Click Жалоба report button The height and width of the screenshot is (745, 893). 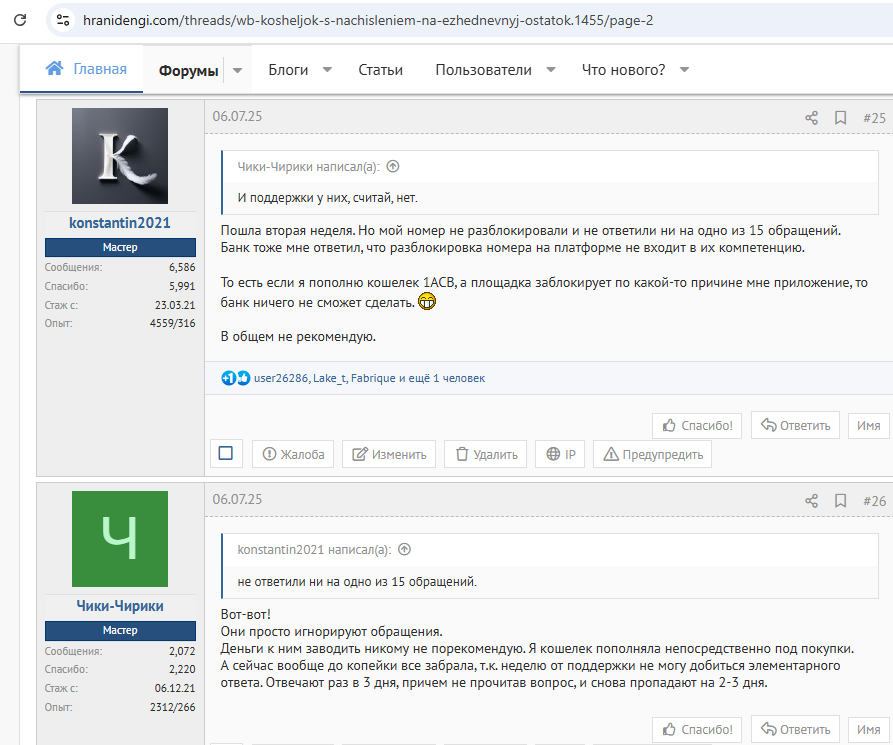click(293, 454)
